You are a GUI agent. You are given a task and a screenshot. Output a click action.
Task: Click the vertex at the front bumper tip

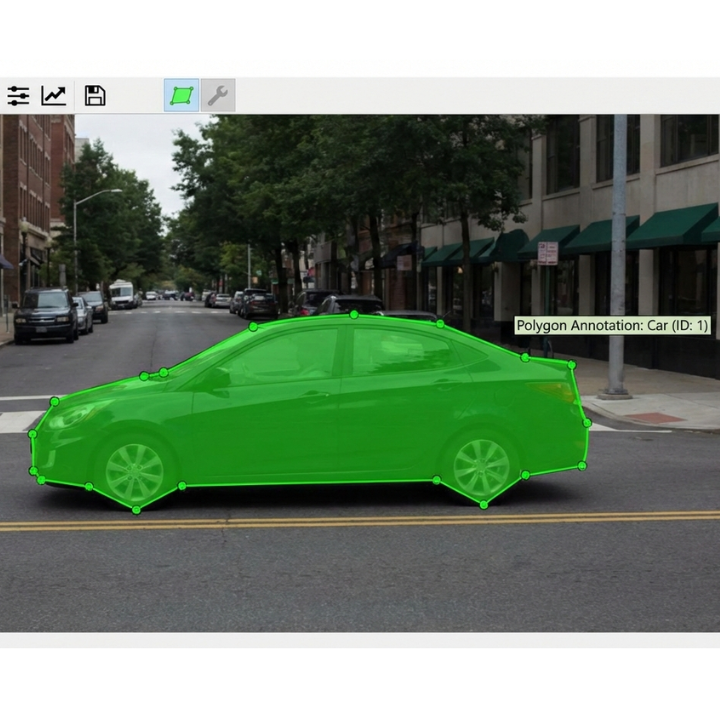click(33, 435)
